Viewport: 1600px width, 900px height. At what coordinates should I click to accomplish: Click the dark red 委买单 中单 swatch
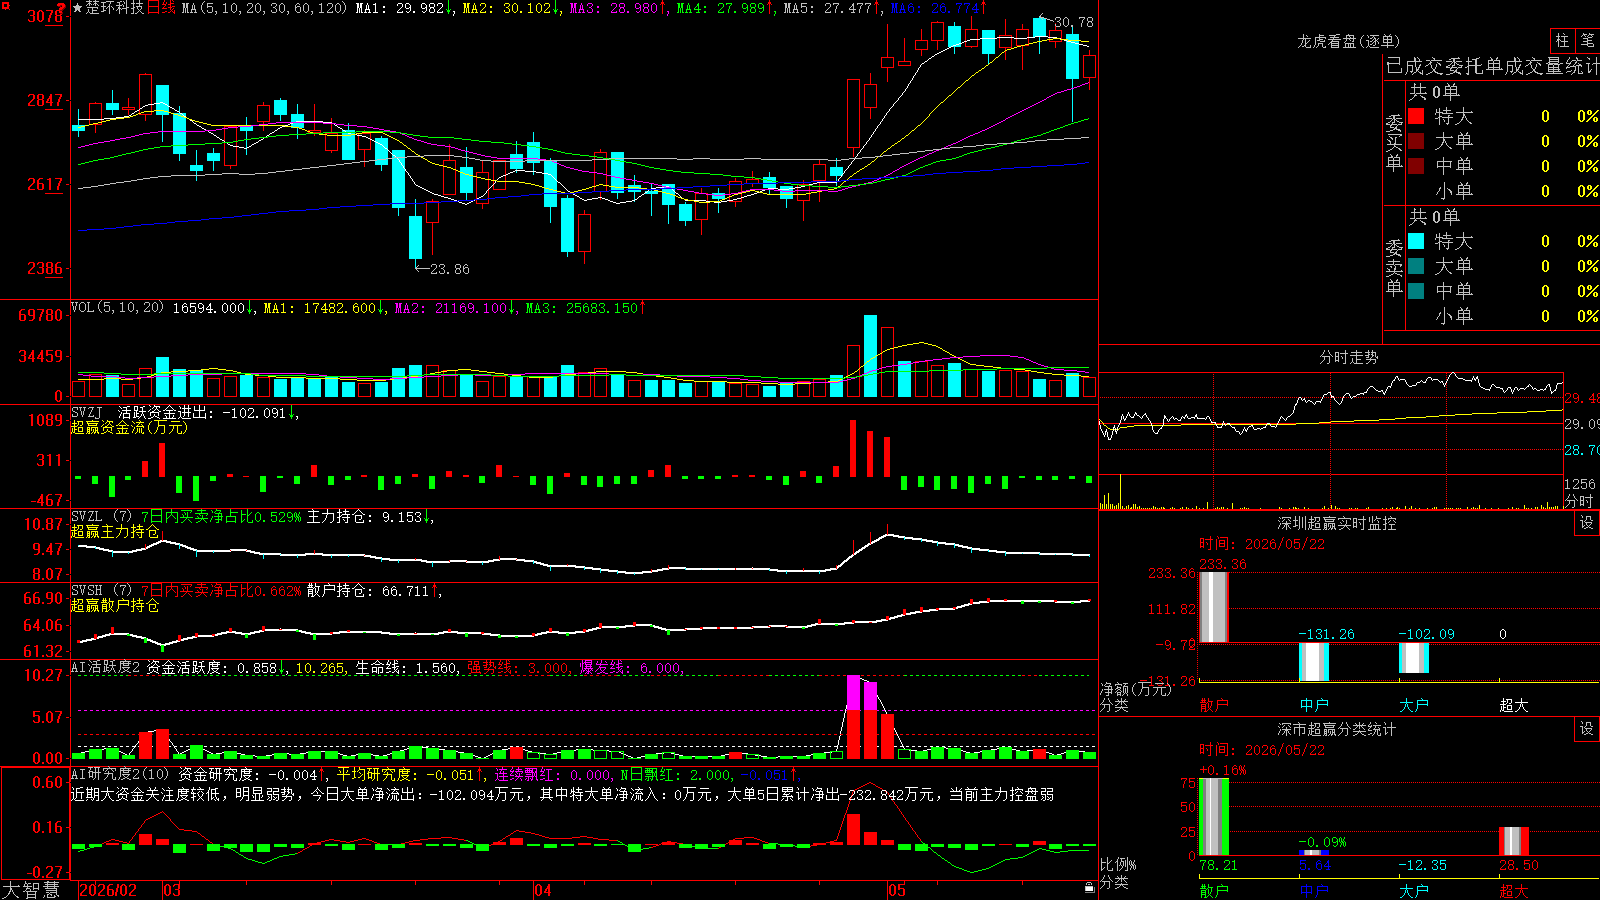coord(1416,165)
